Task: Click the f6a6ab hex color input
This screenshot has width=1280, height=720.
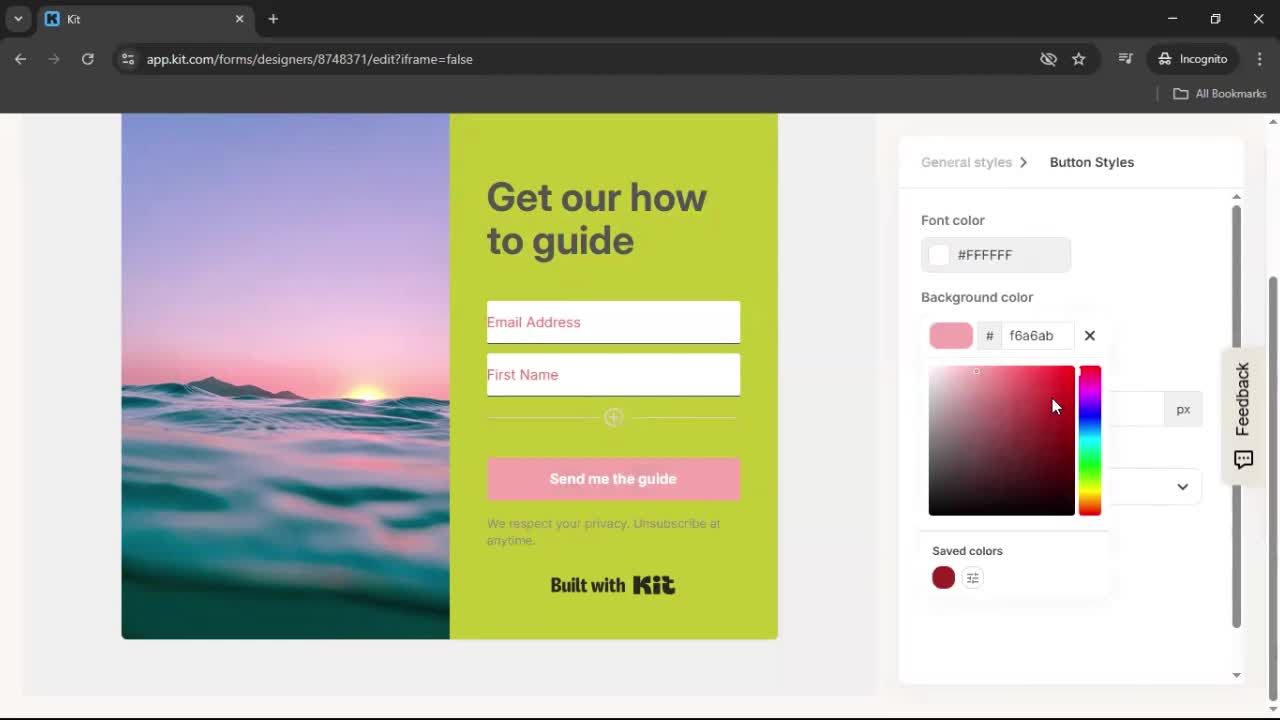Action: pos(1035,335)
